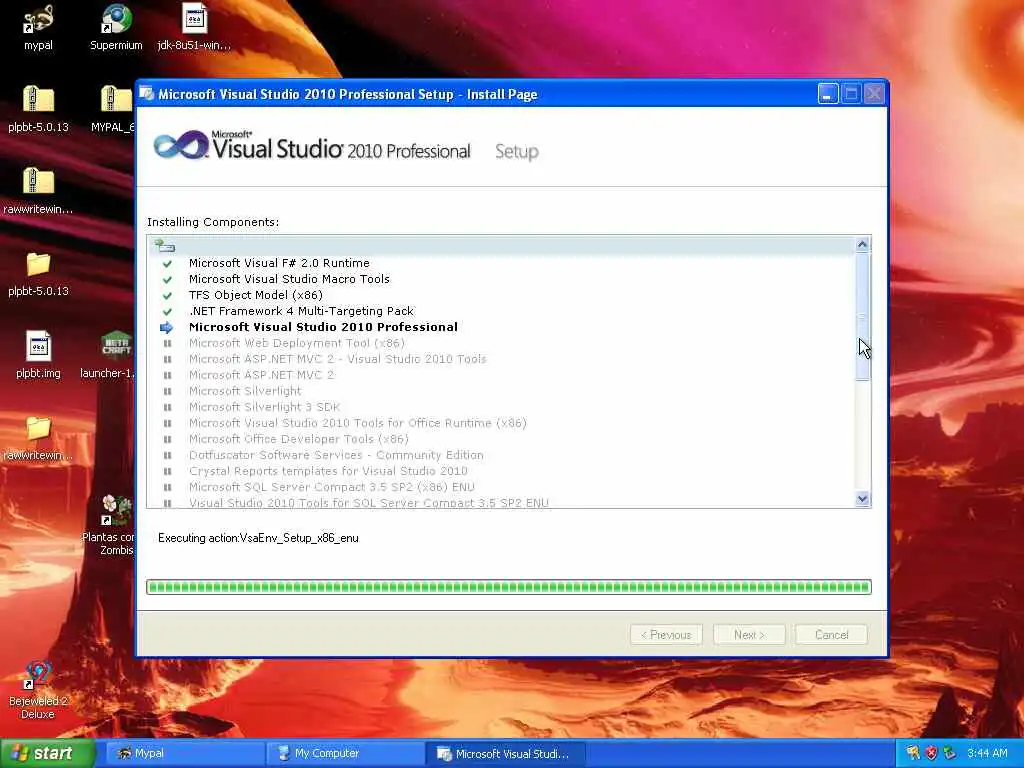
Task: Click the Executing action status text
Action: point(258,538)
